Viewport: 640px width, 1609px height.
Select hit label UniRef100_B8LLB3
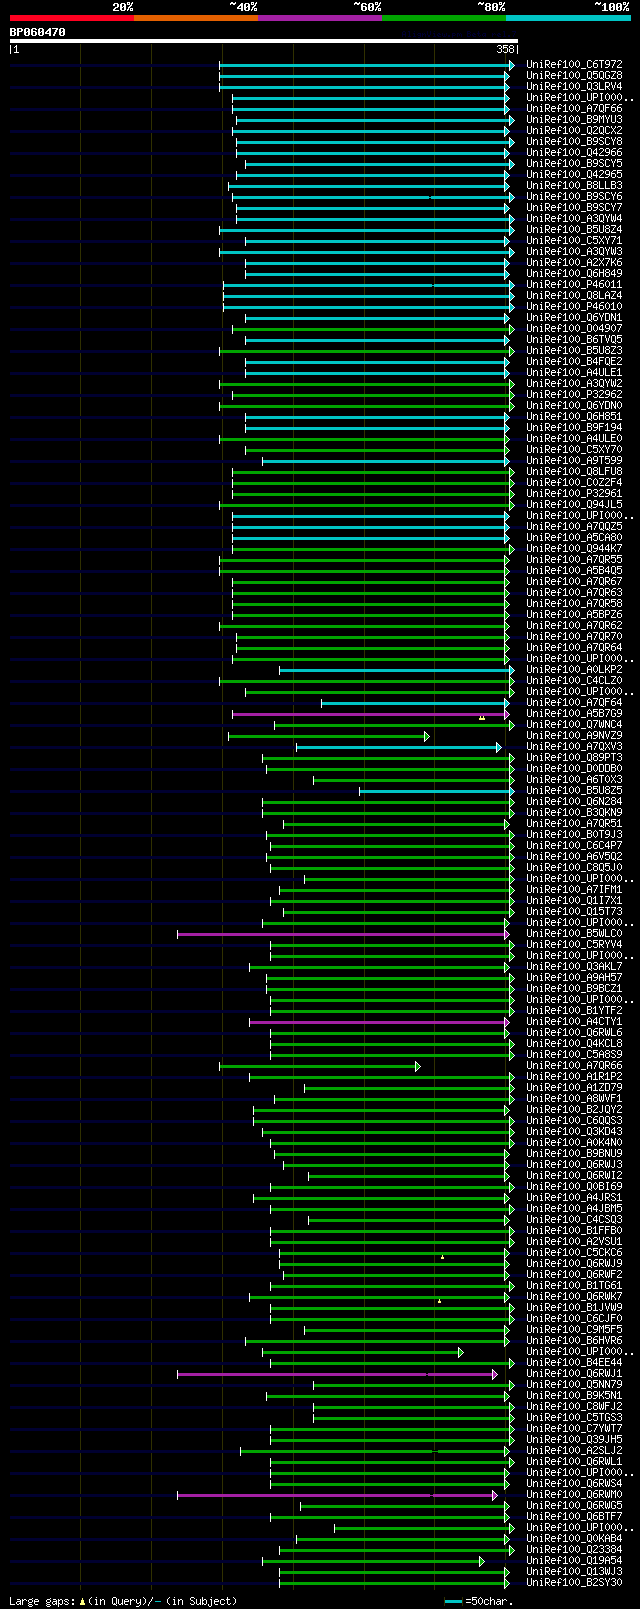574,185
